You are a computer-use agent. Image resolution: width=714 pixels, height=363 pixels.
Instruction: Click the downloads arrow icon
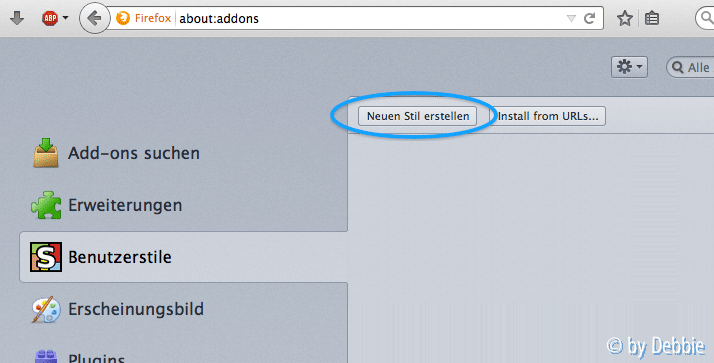click(17, 18)
